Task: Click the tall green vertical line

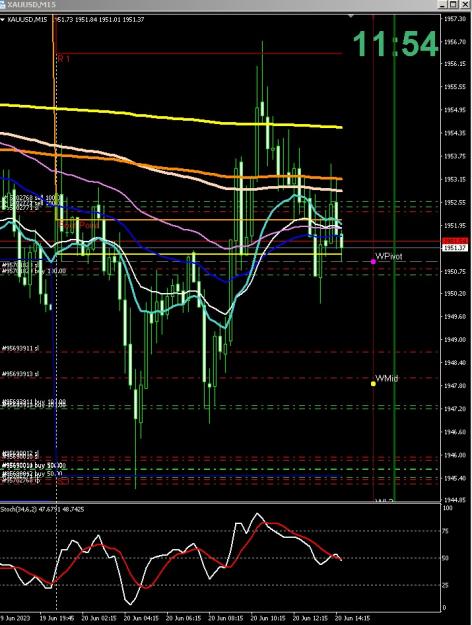Action: 394,257
